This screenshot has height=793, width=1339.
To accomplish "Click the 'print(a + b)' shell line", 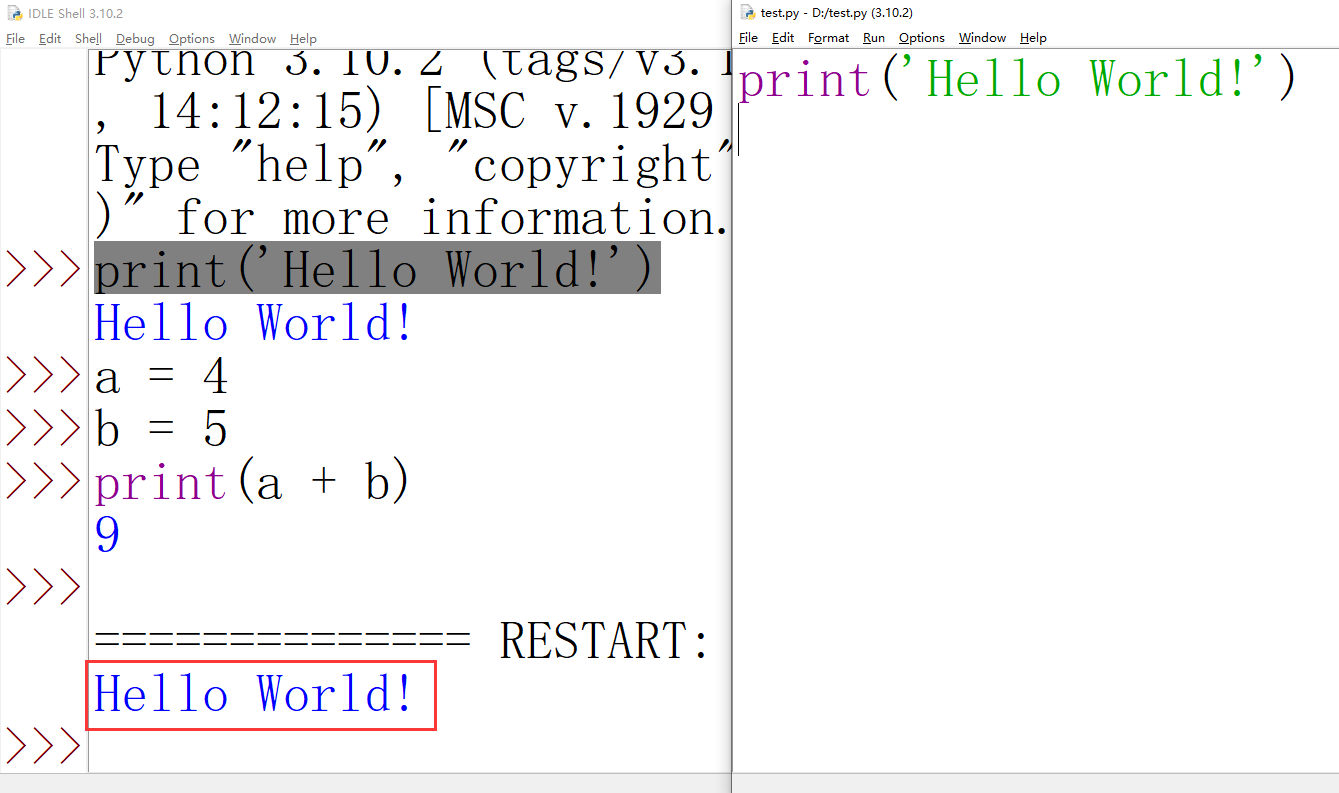I will tap(252, 483).
